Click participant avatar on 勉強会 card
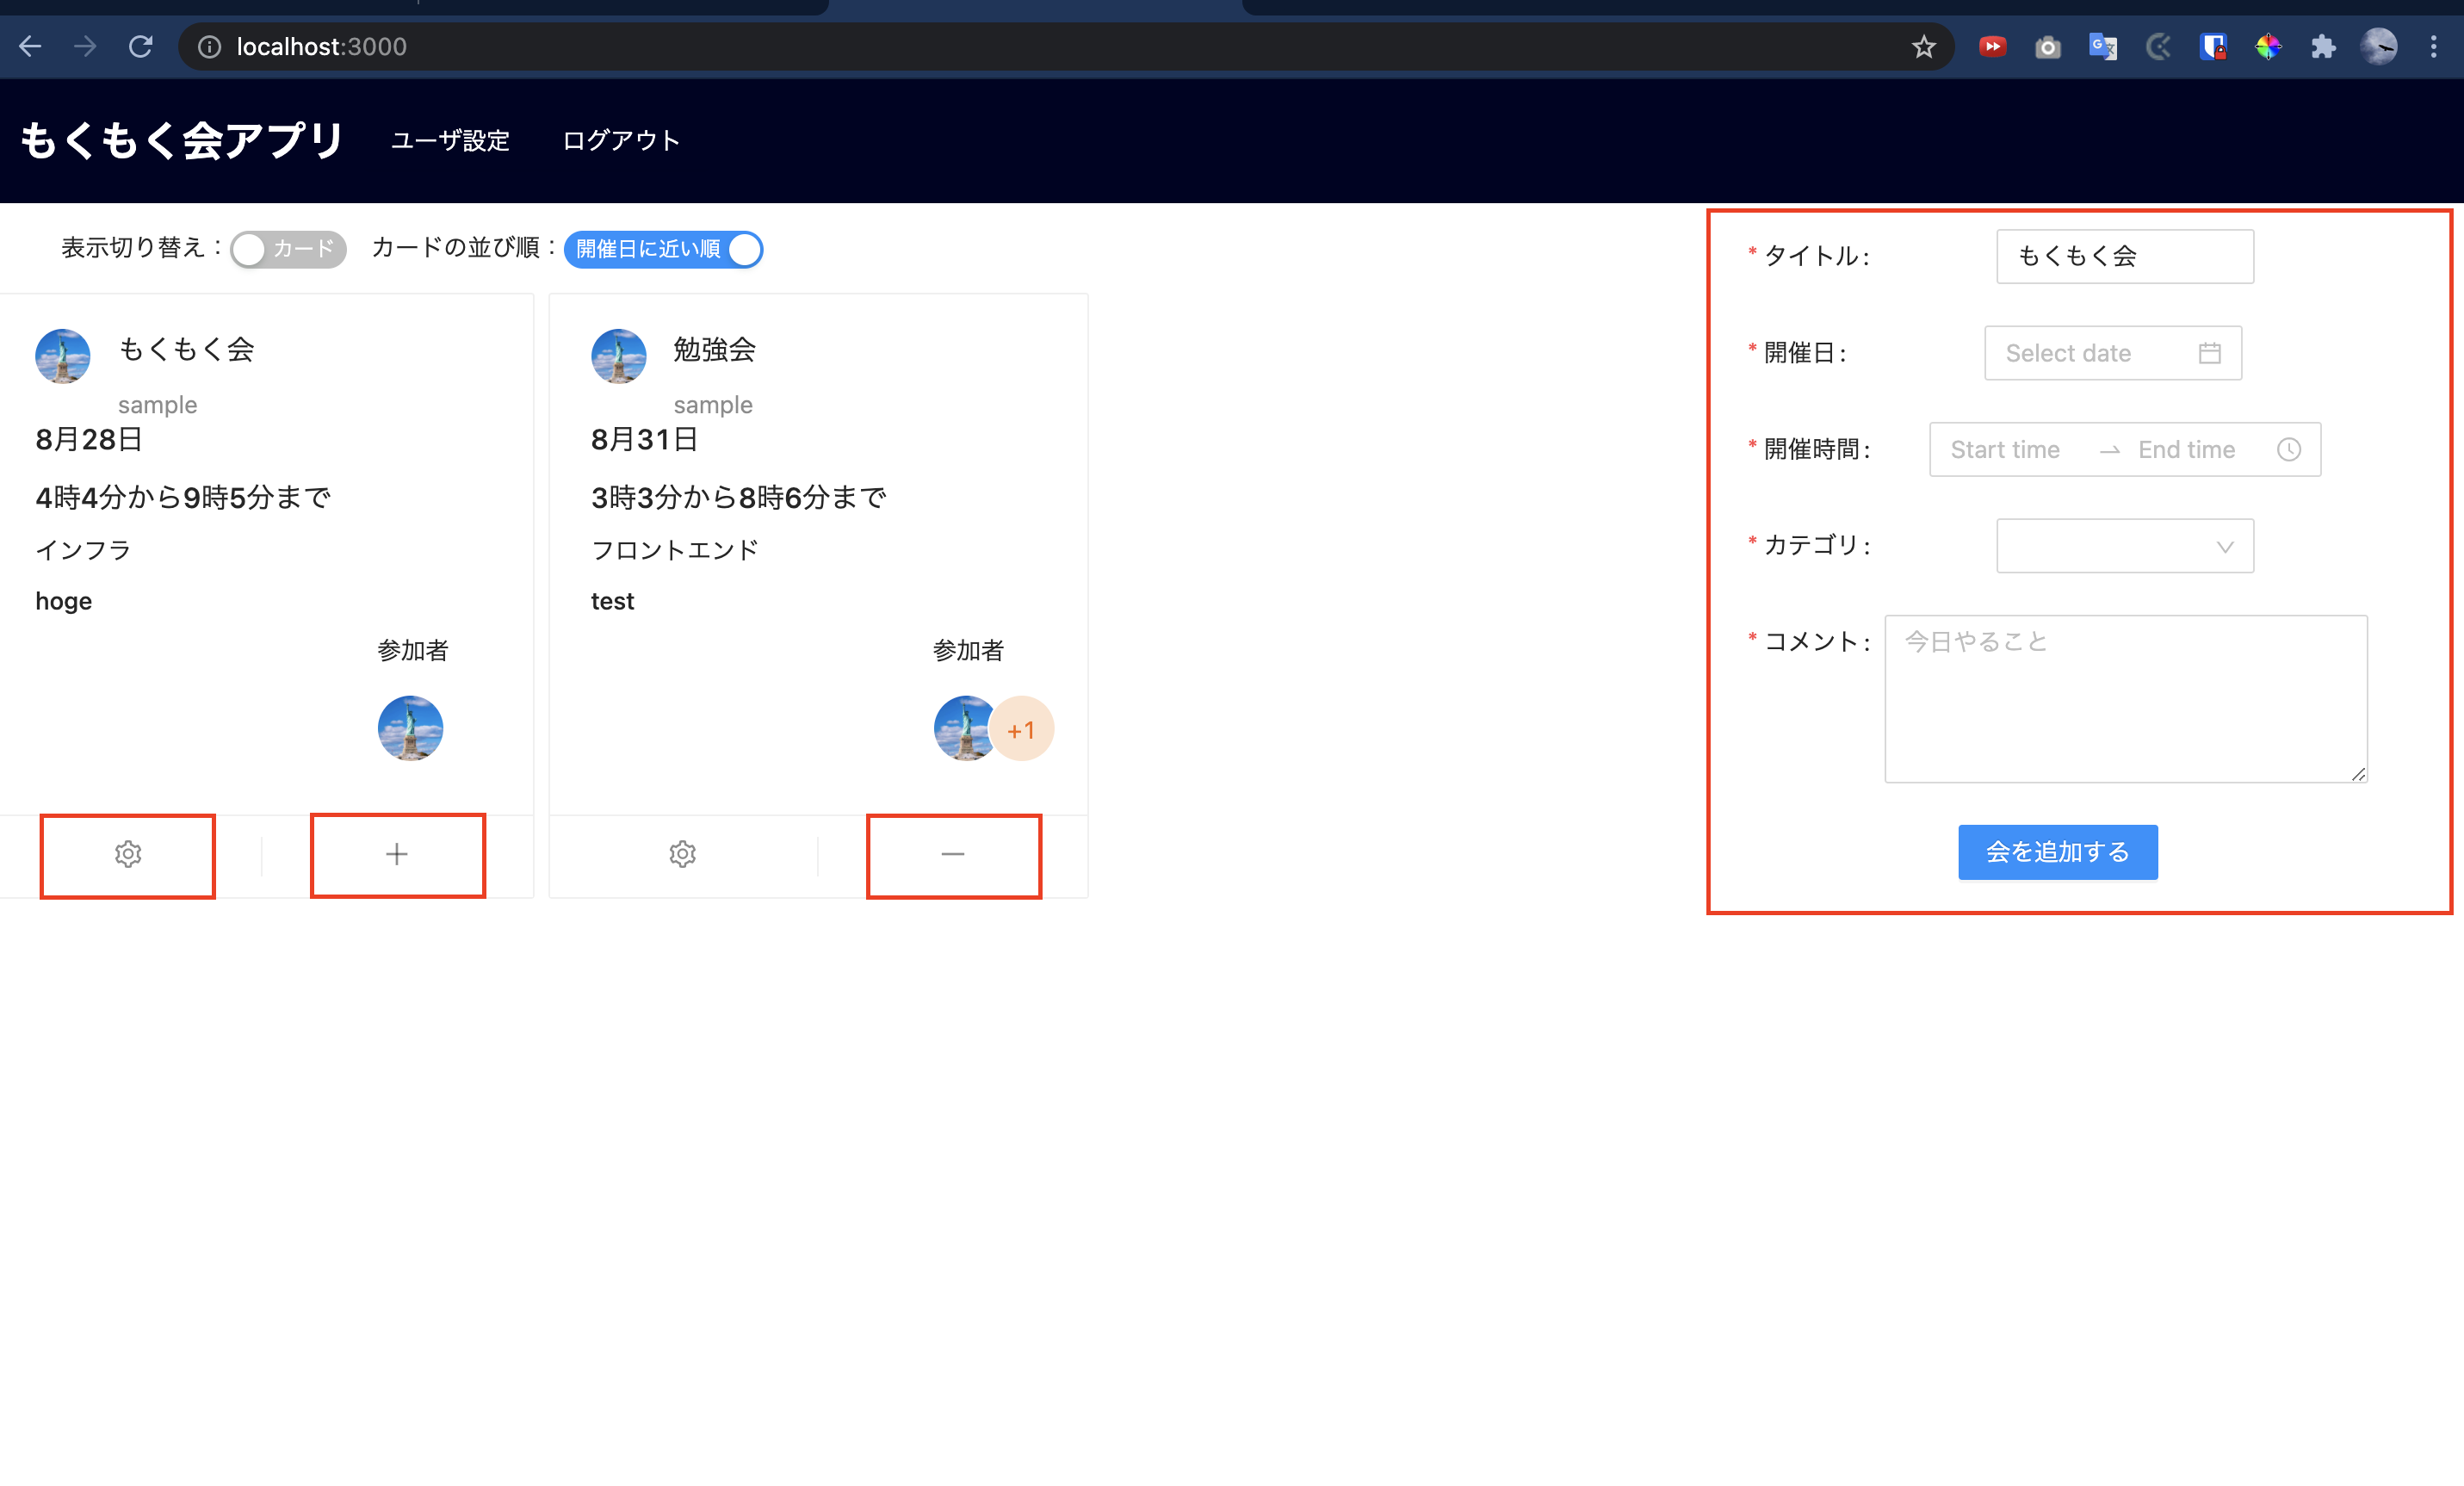The image size is (2464, 1486). (x=962, y=729)
